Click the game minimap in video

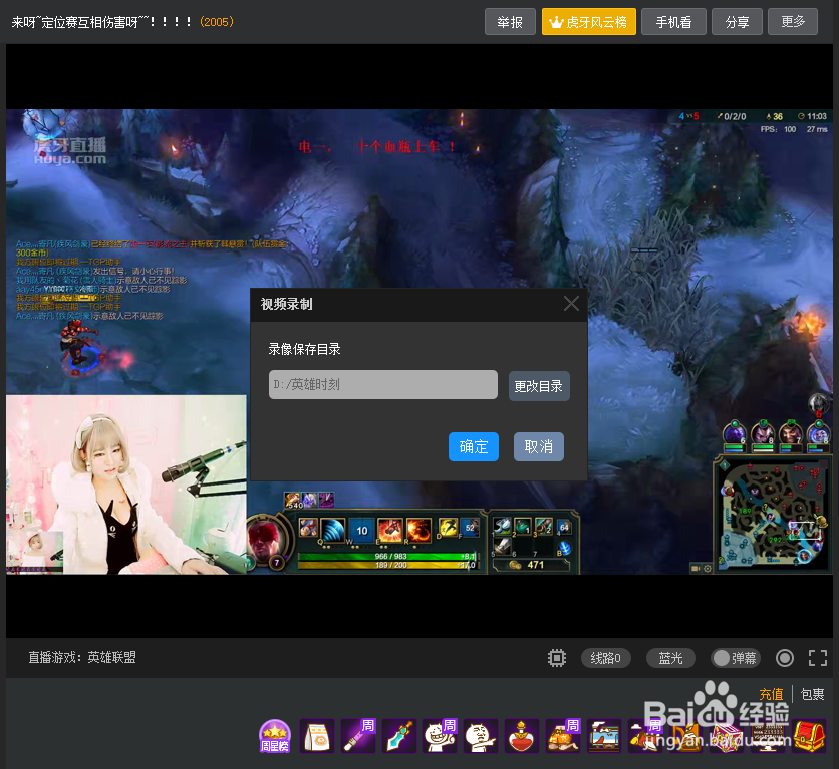point(773,514)
